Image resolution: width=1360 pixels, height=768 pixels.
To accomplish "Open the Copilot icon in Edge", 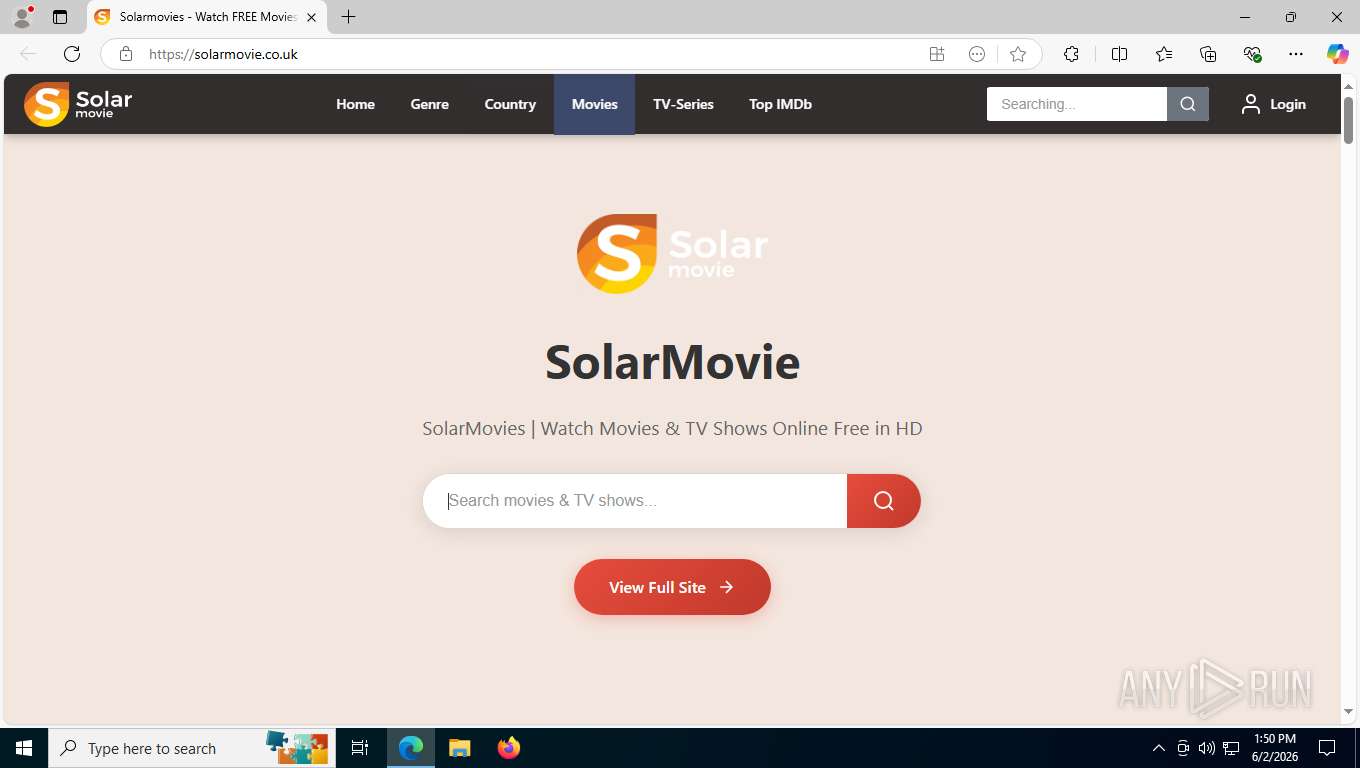I will click(1337, 54).
